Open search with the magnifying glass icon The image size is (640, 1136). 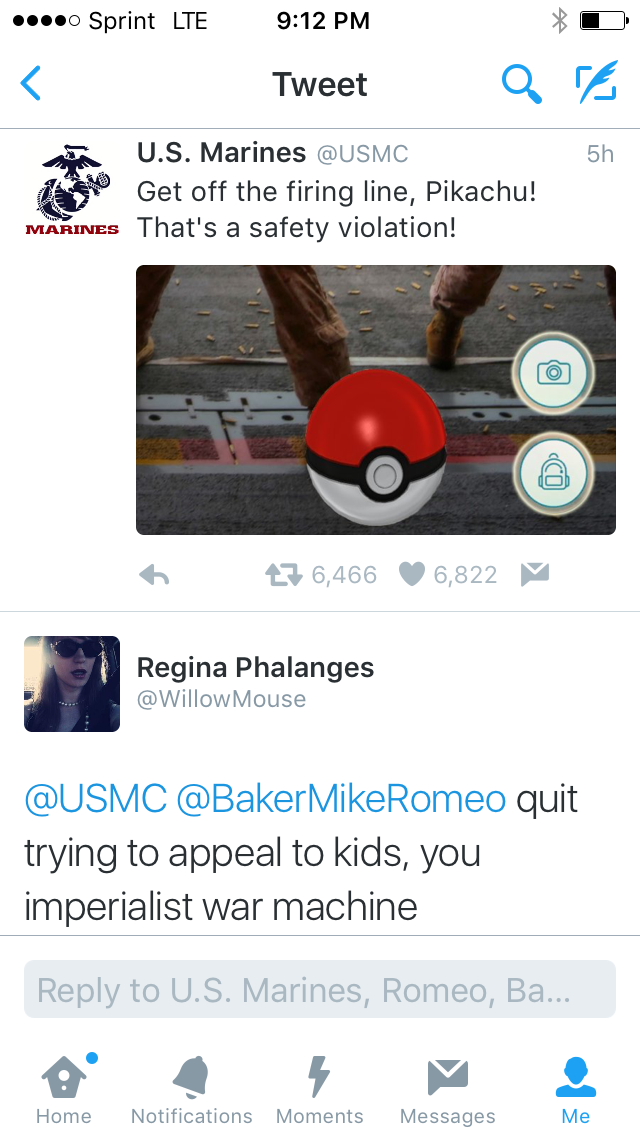pyautogui.click(x=521, y=83)
